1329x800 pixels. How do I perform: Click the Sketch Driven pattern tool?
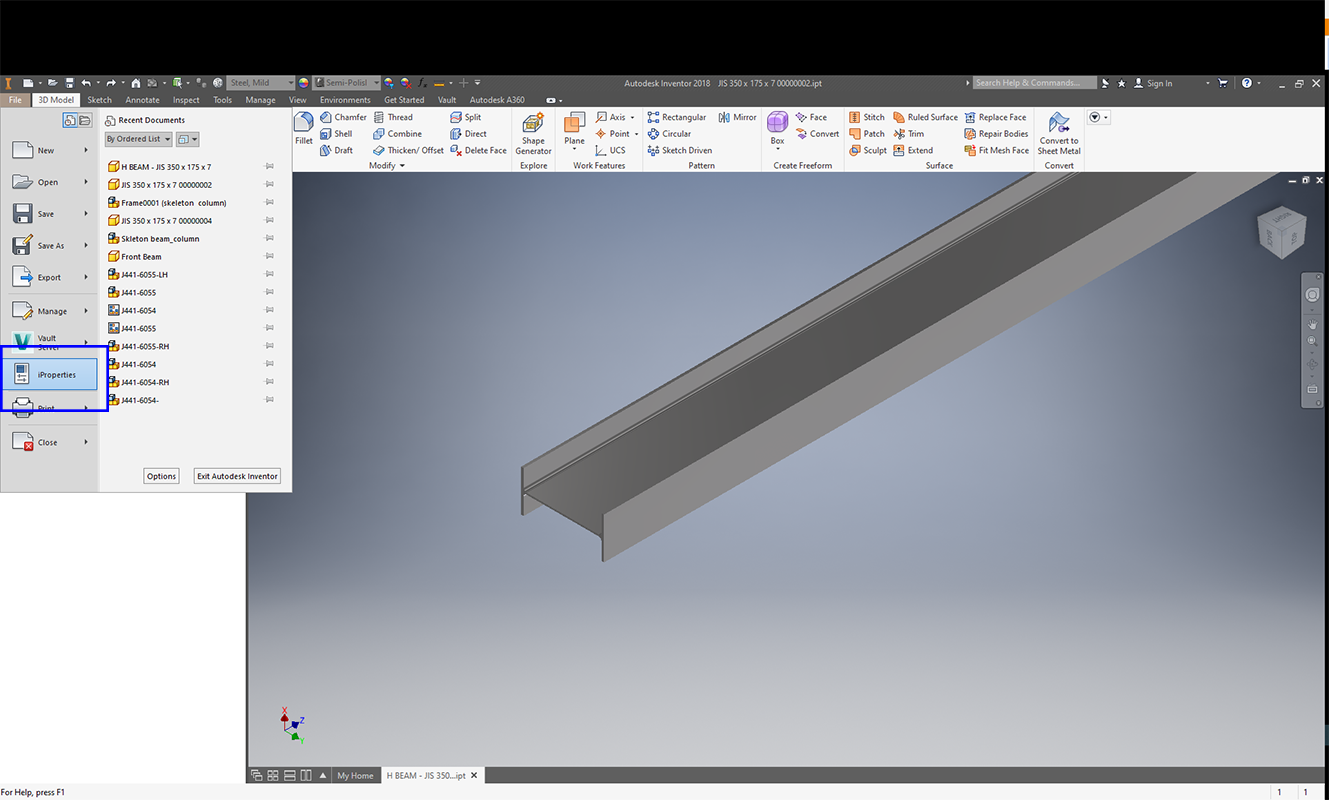(680, 150)
